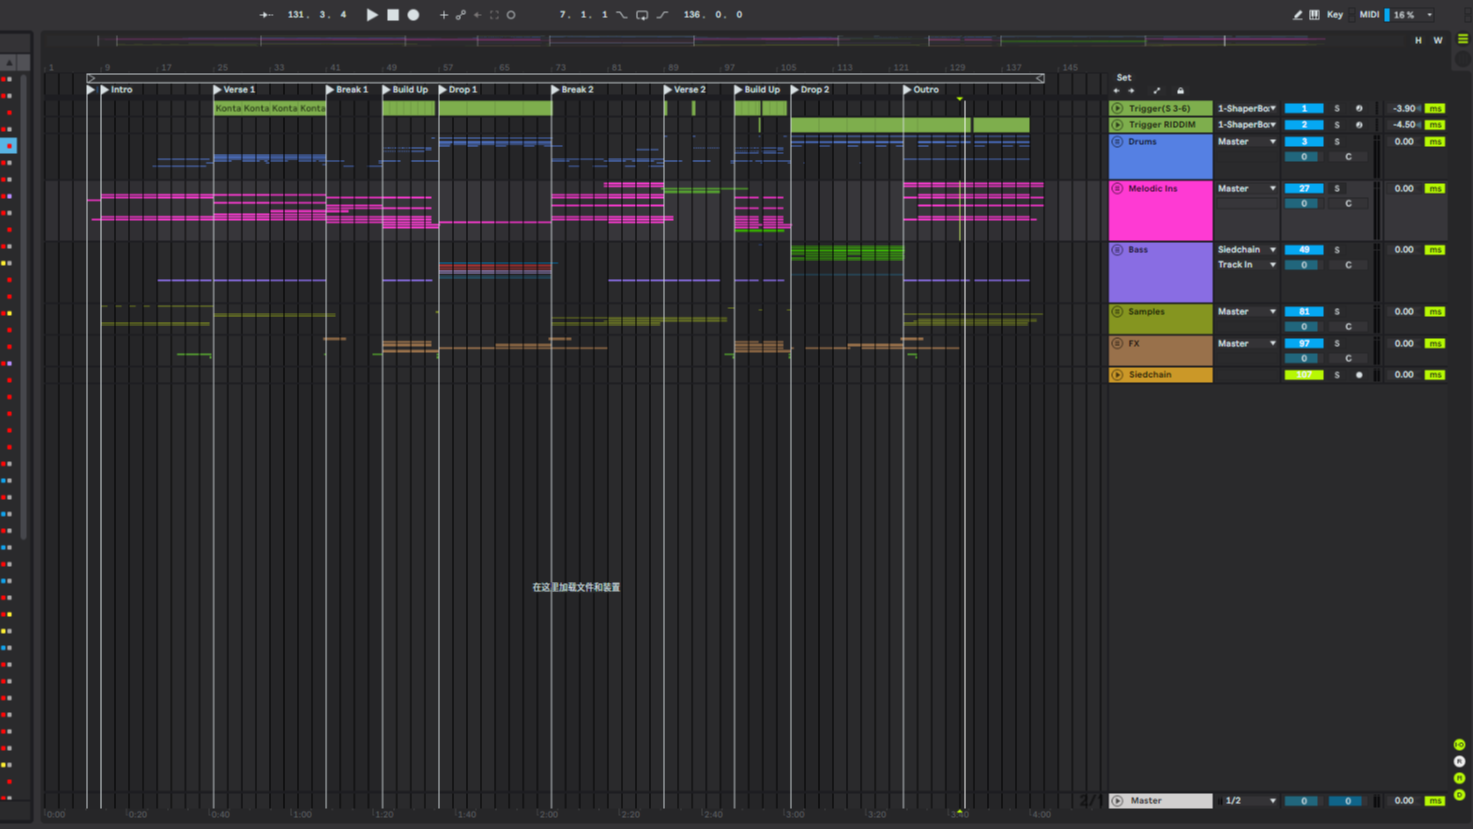
Task: Unfold the Drums group track
Action: [x=1117, y=142]
